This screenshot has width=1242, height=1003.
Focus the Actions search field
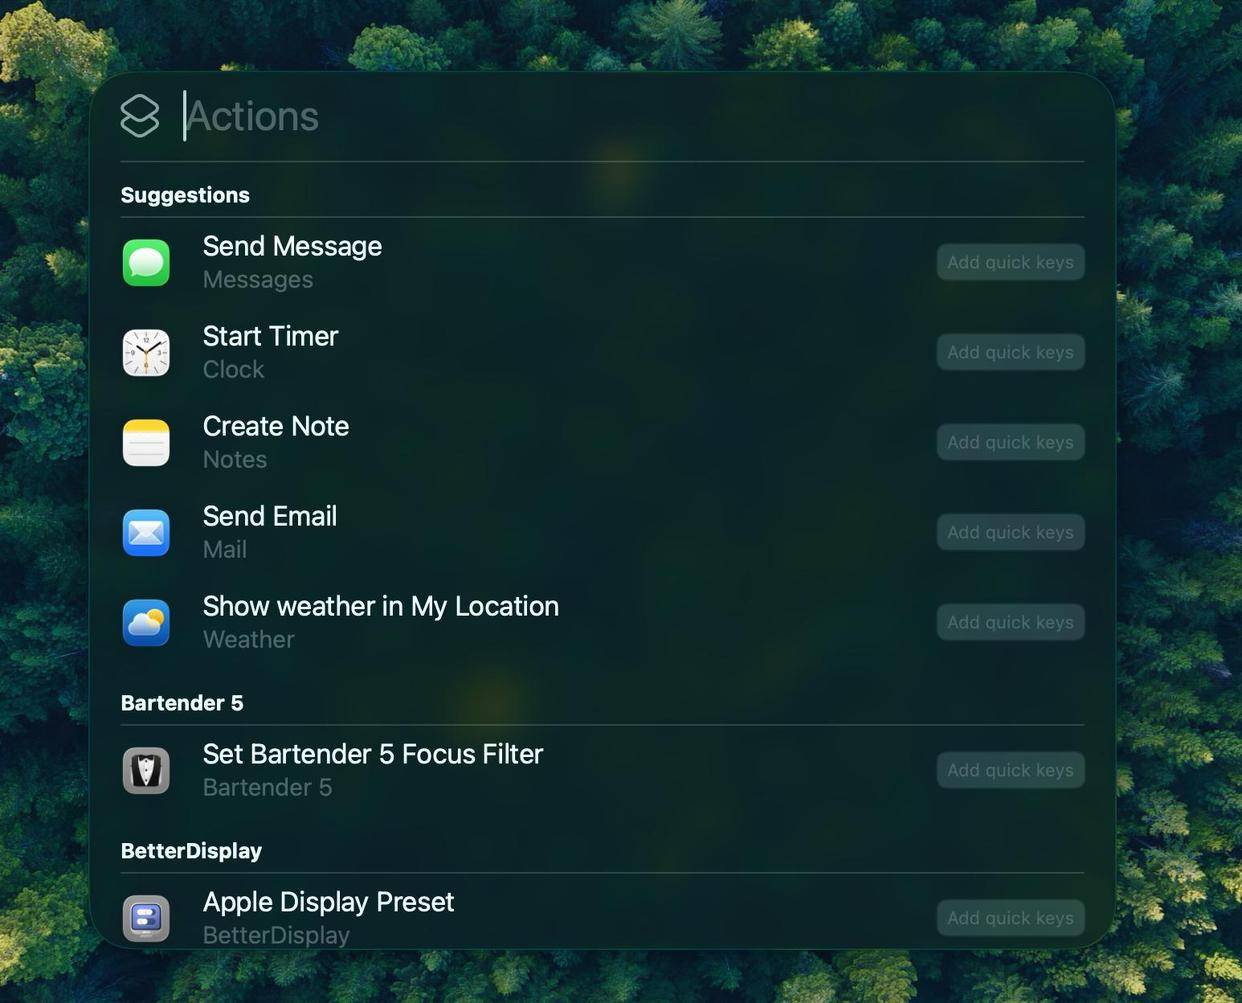coord(633,116)
